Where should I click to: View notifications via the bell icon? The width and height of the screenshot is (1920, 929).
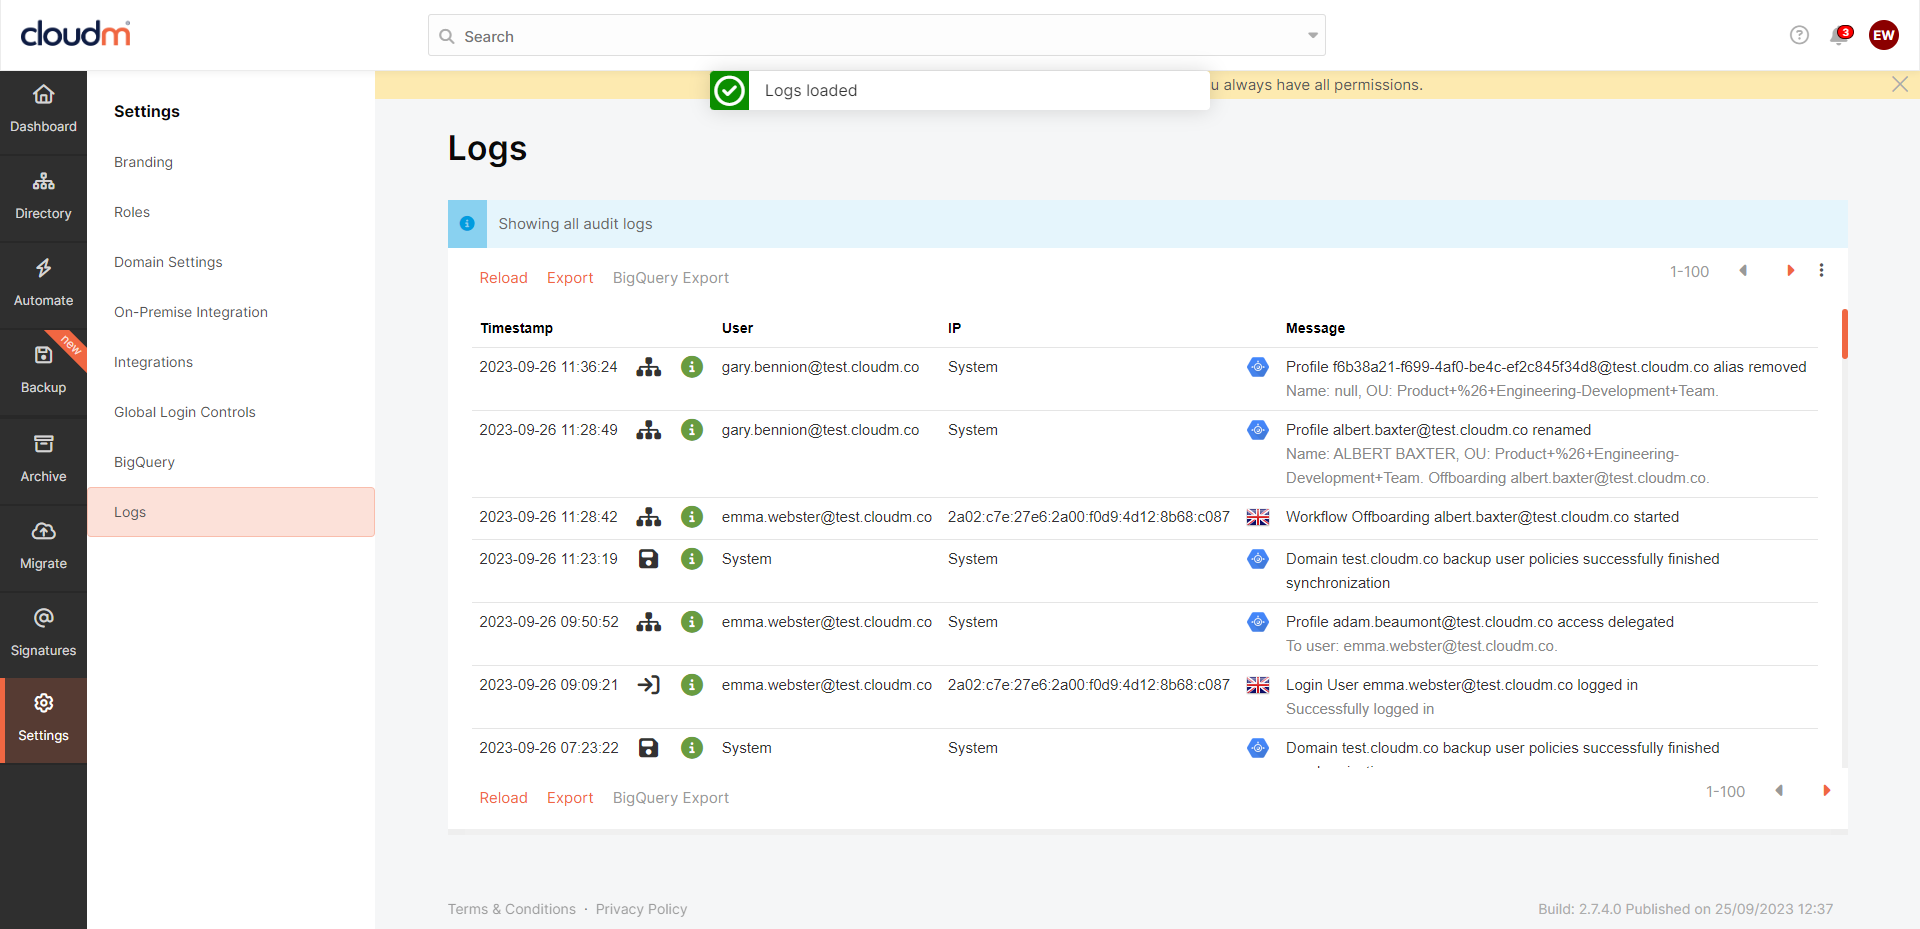(1839, 36)
